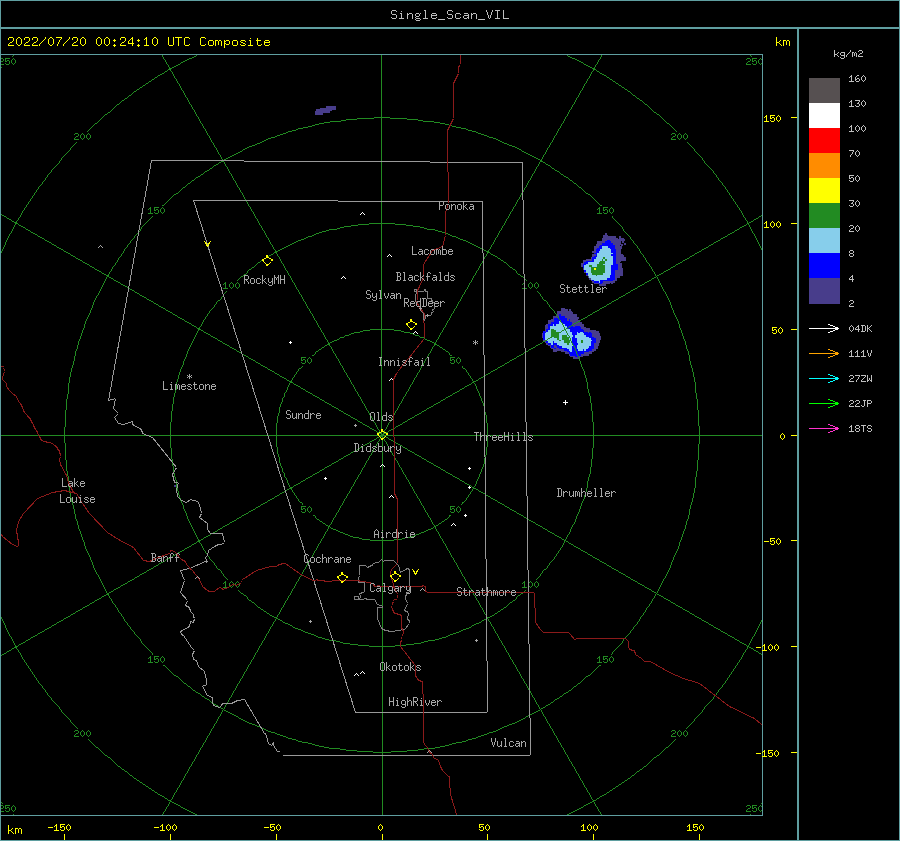
Task: Click the RedDeer city label
Action: tap(424, 303)
